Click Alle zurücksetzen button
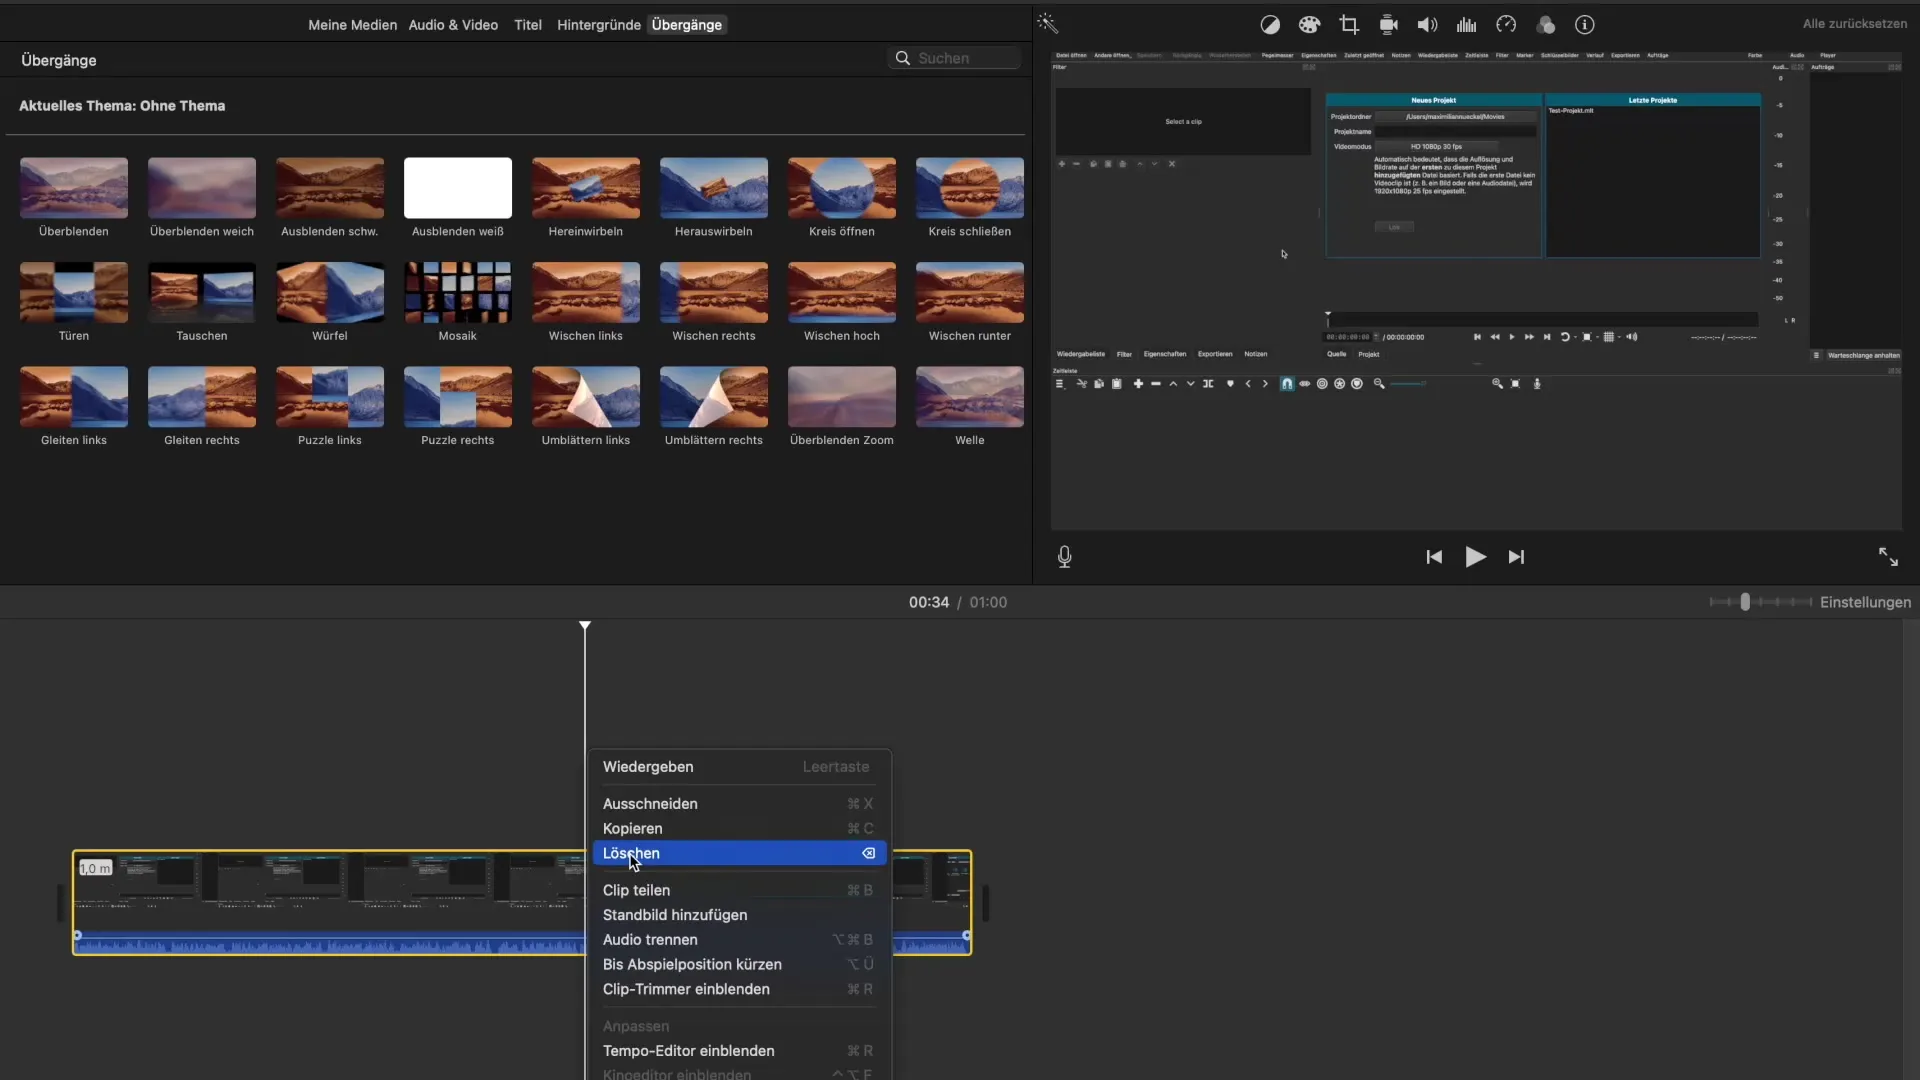The width and height of the screenshot is (1920, 1080). pyautogui.click(x=1854, y=24)
